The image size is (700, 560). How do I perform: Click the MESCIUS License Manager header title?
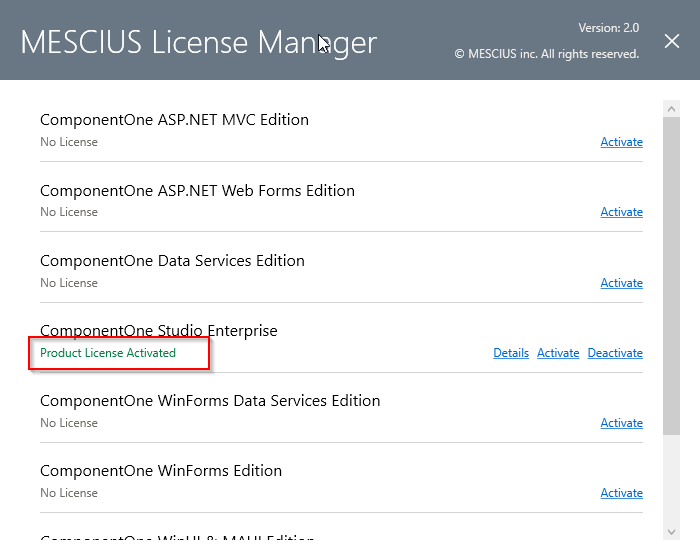(198, 42)
